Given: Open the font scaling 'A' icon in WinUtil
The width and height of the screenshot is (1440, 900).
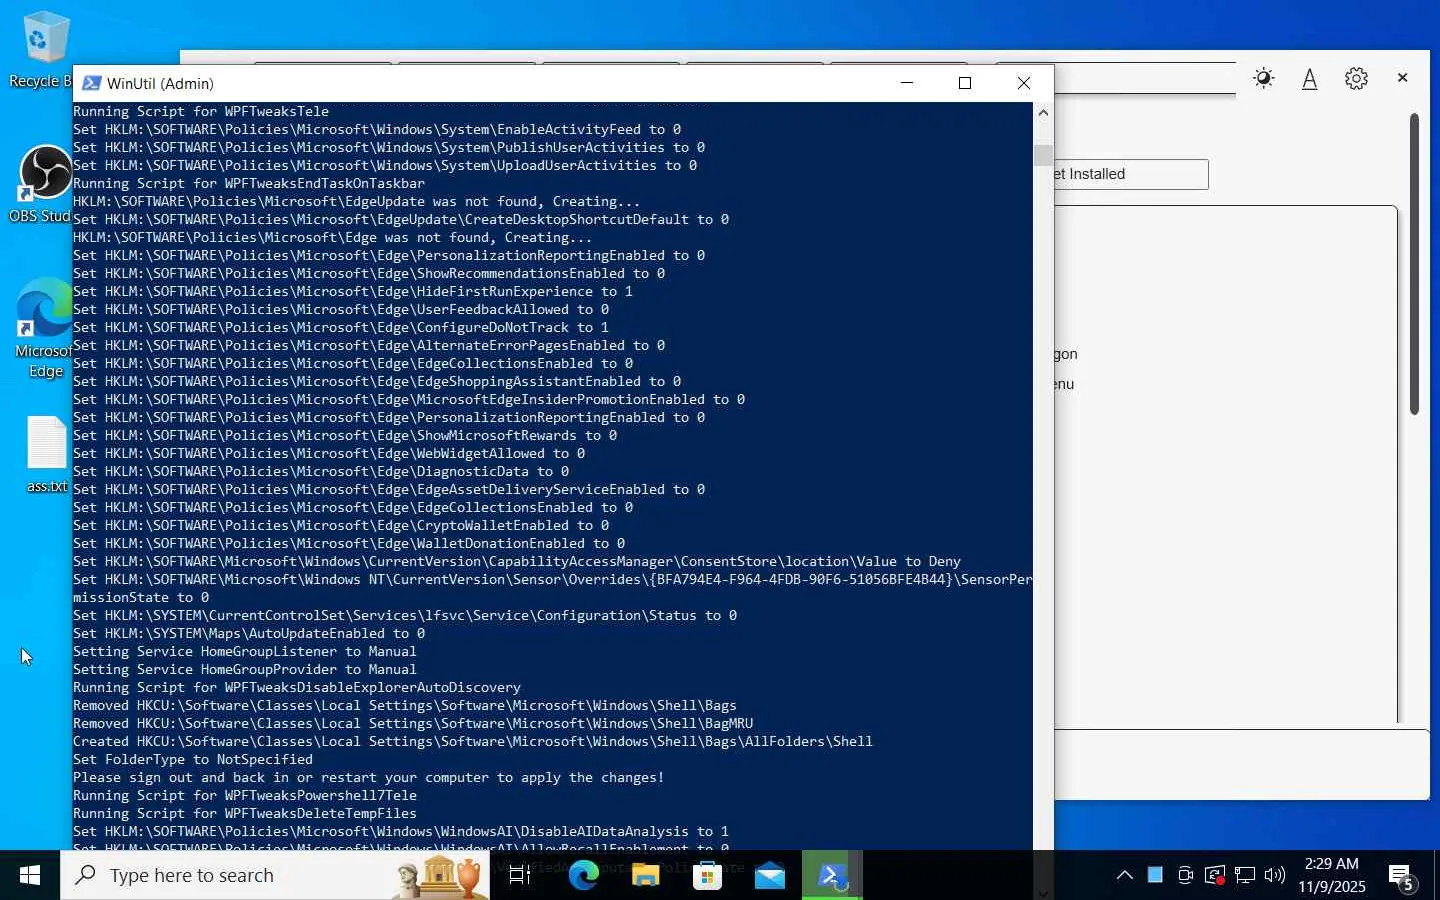Looking at the screenshot, I should point(1309,79).
